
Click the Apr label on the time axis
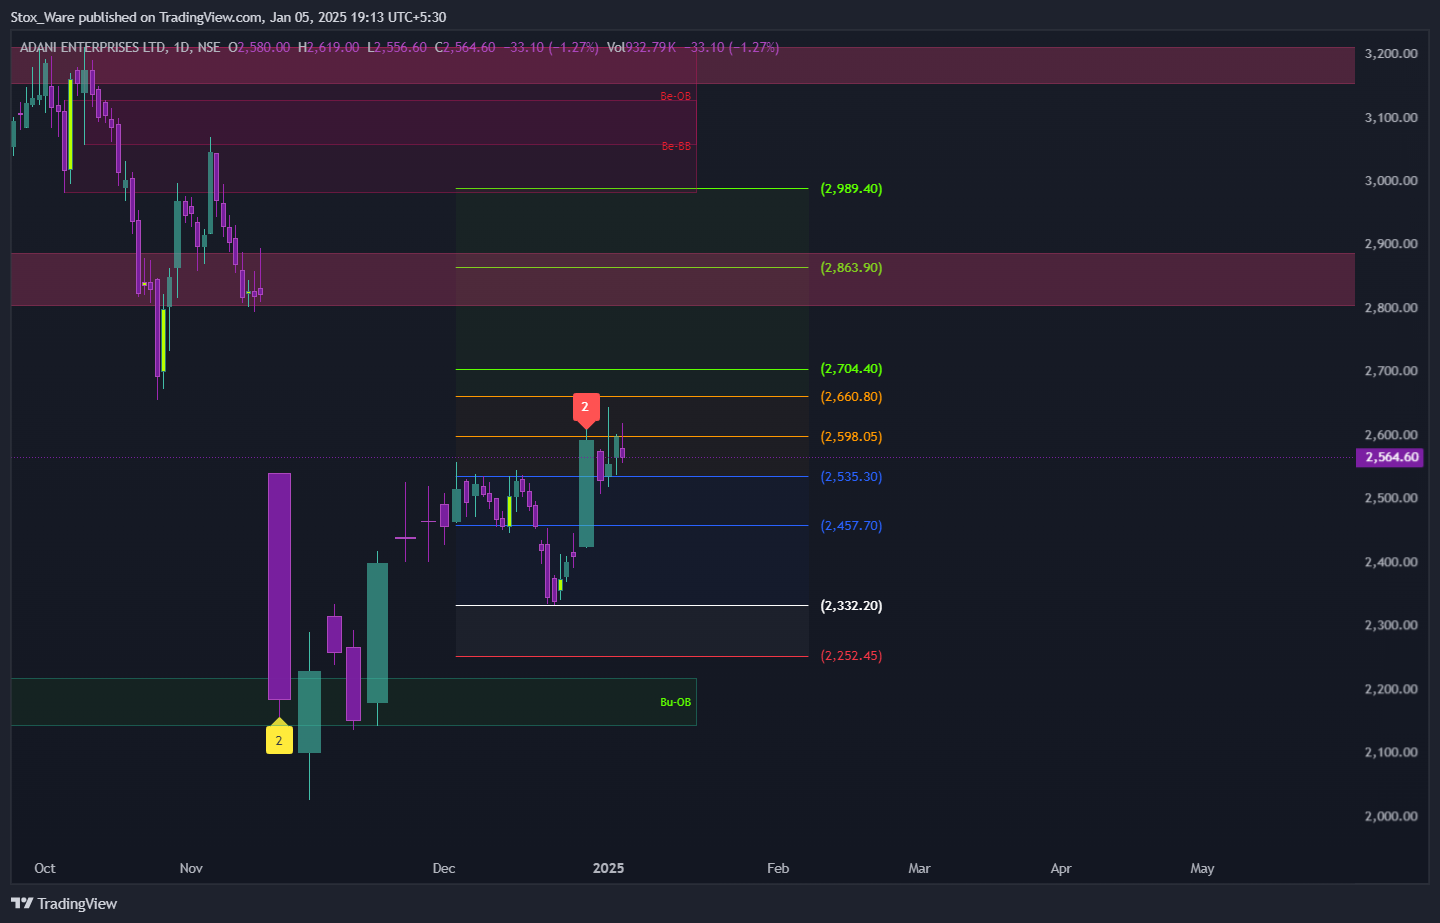[1061, 868]
